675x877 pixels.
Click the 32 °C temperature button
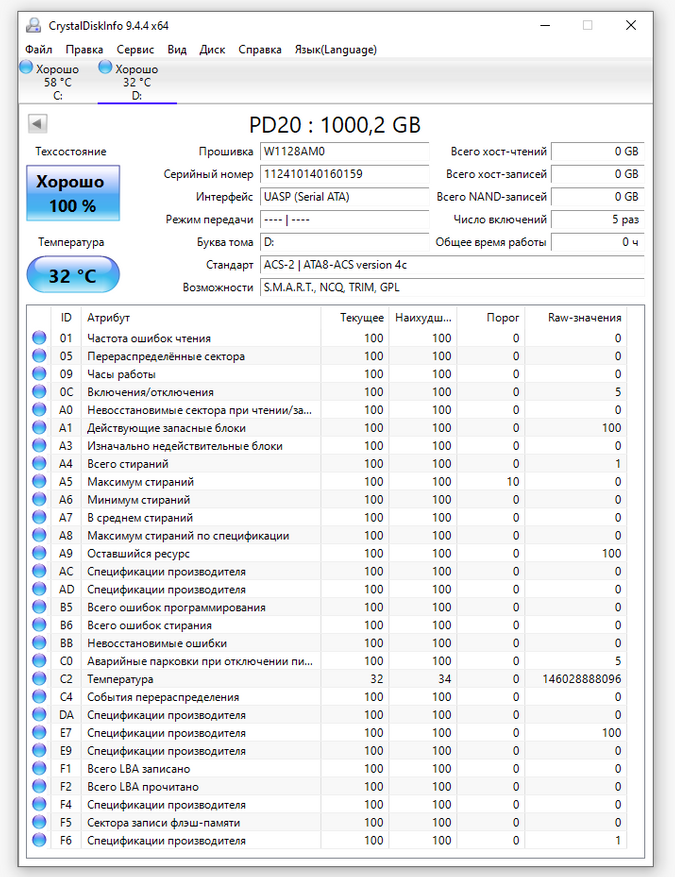point(73,275)
